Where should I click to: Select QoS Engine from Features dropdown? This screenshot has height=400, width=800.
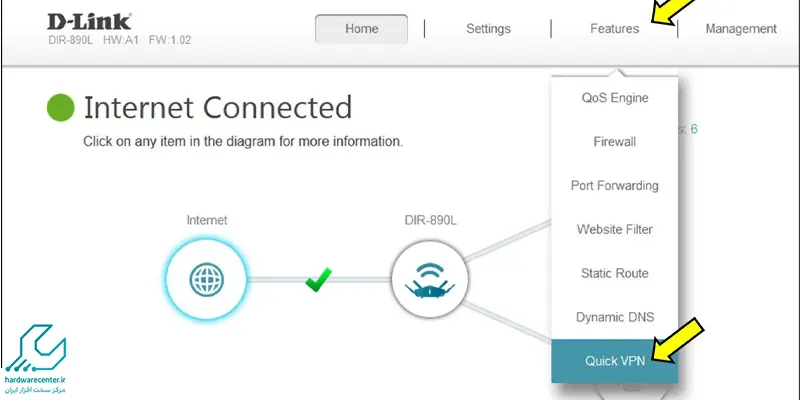[615, 98]
